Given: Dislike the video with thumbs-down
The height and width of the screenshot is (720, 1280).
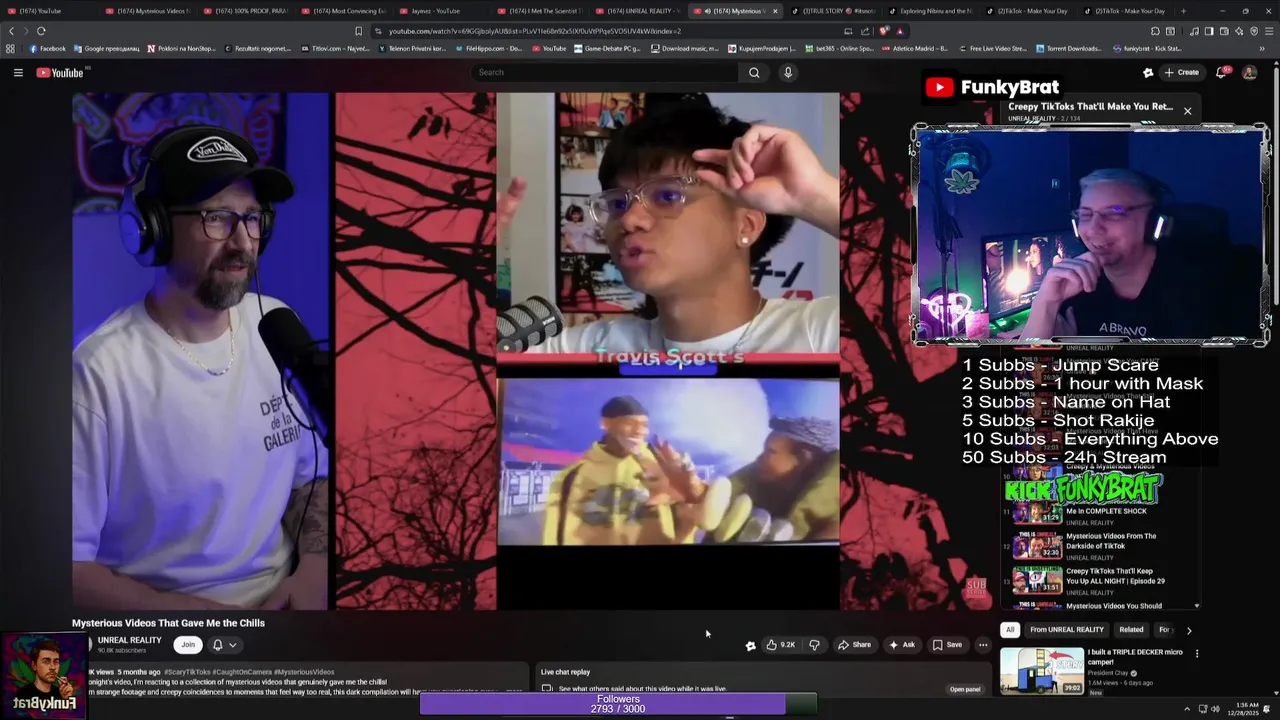Looking at the screenshot, I should coord(814,645).
